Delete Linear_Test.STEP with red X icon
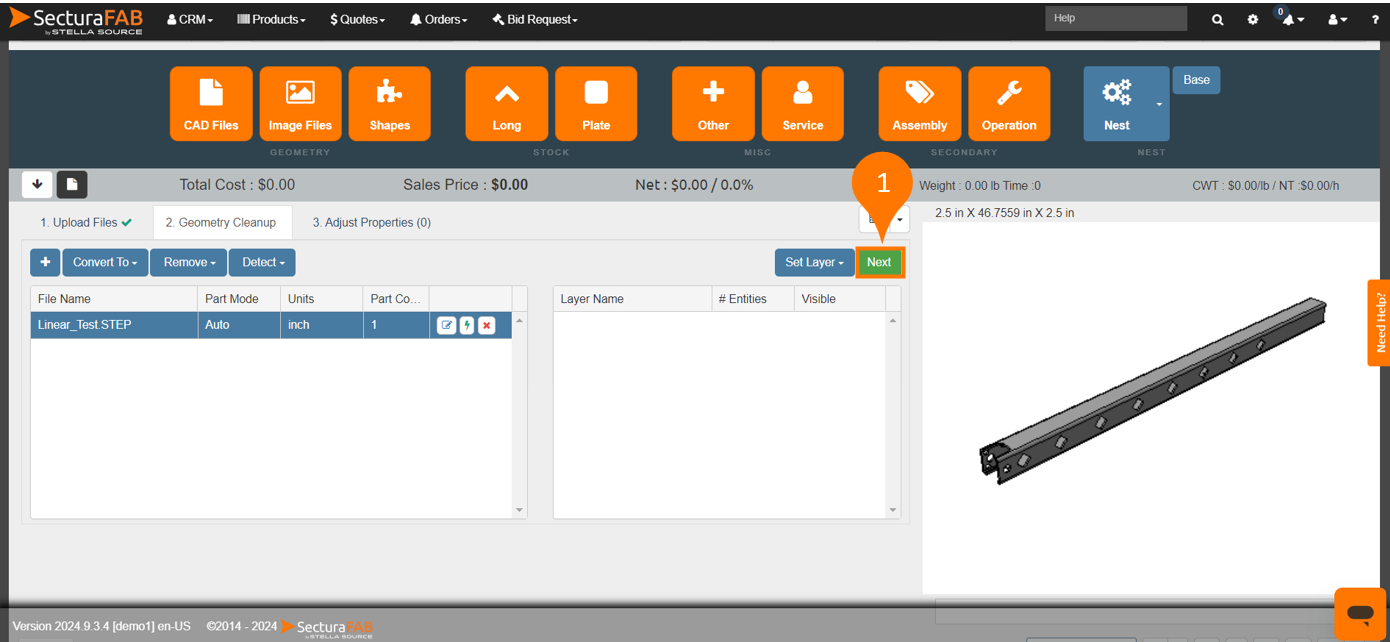 click(x=487, y=325)
